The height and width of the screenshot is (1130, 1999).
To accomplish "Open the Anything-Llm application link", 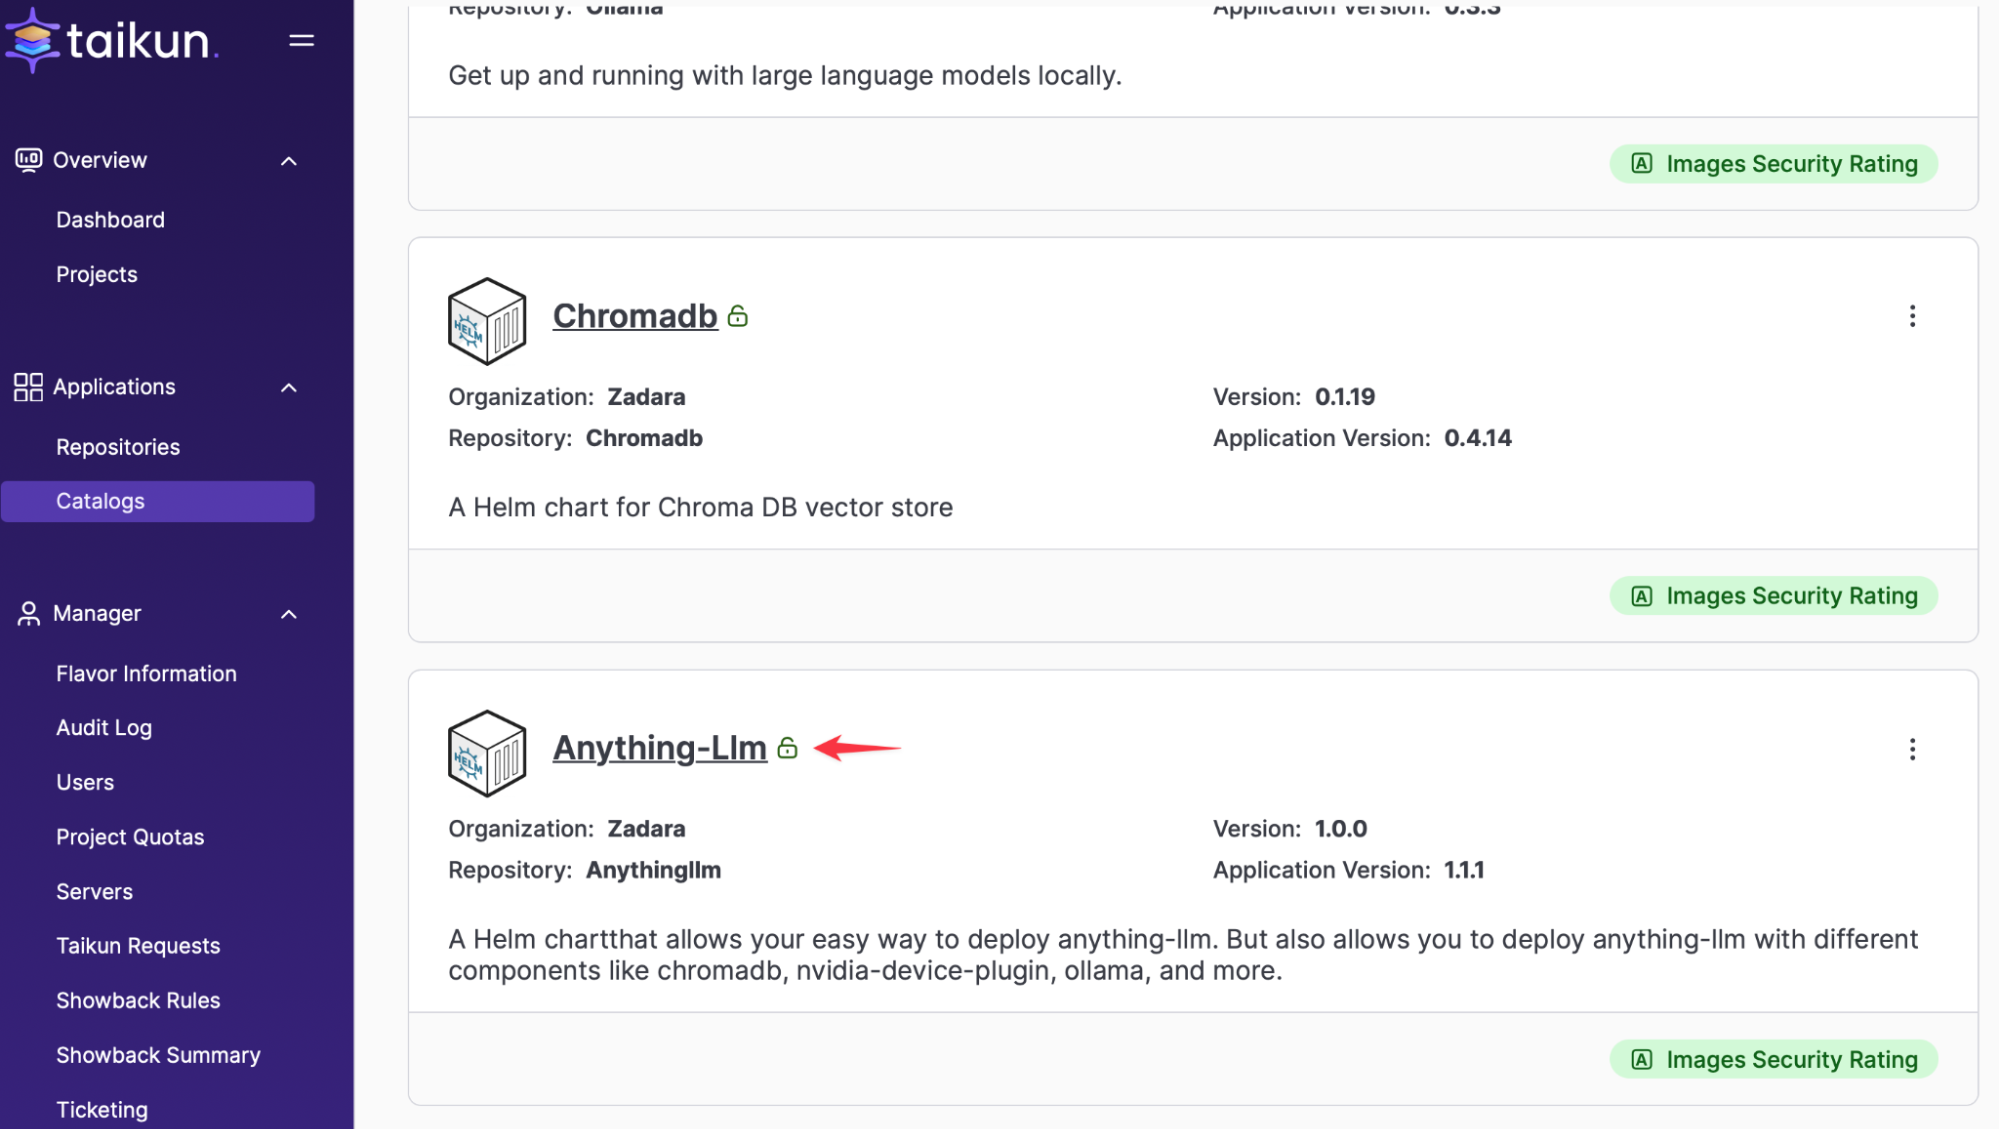I will coord(660,748).
